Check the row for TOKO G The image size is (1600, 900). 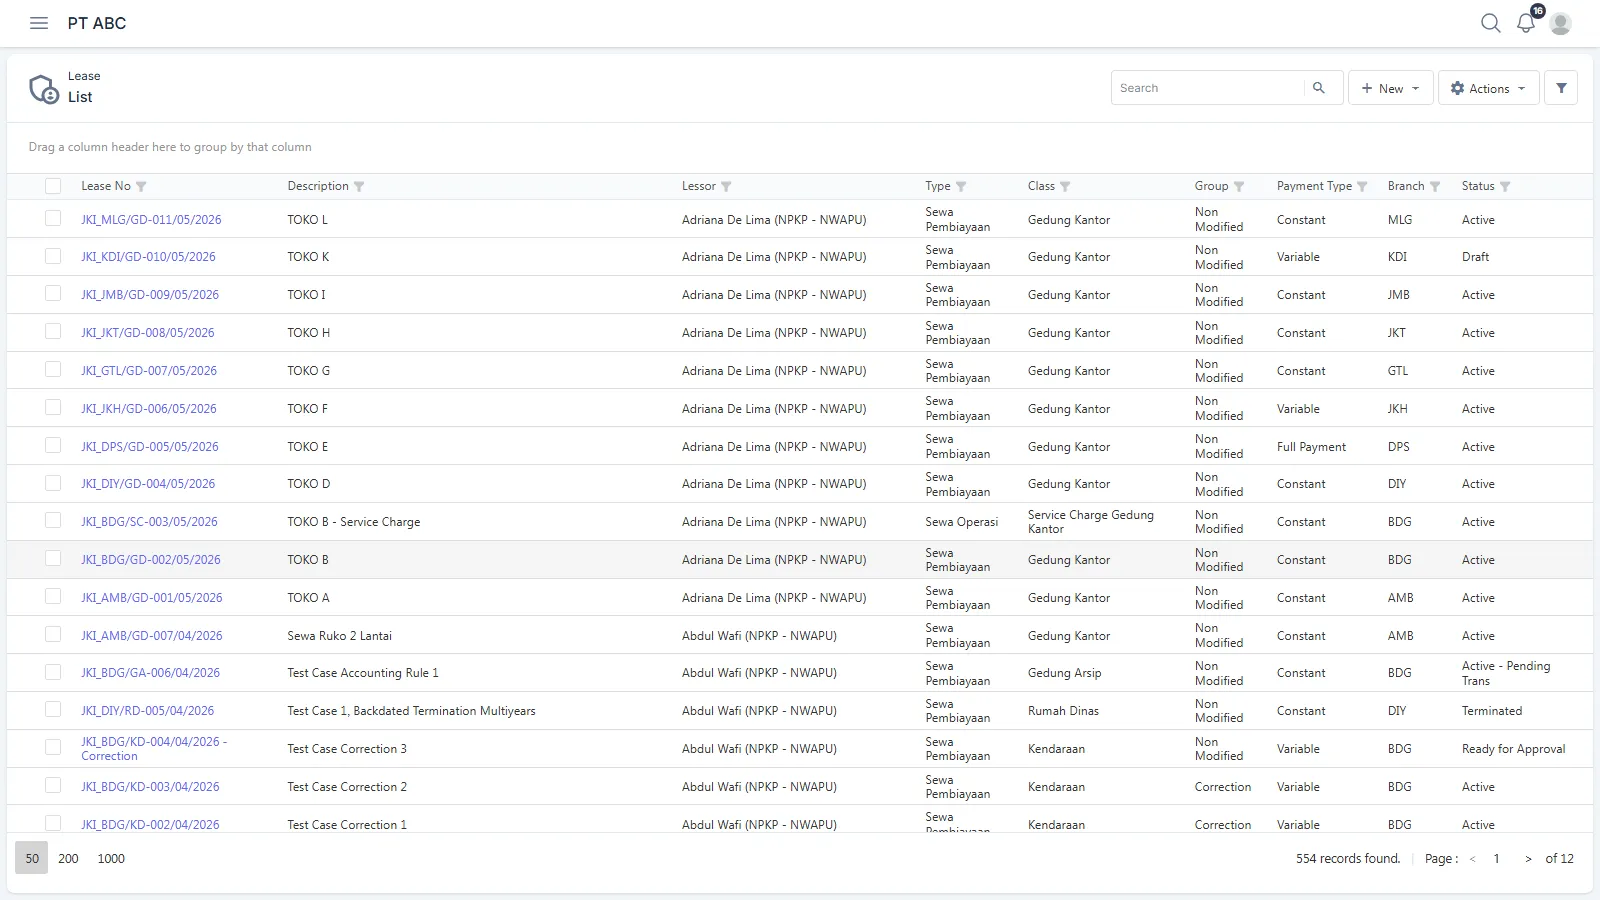coord(53,369)
